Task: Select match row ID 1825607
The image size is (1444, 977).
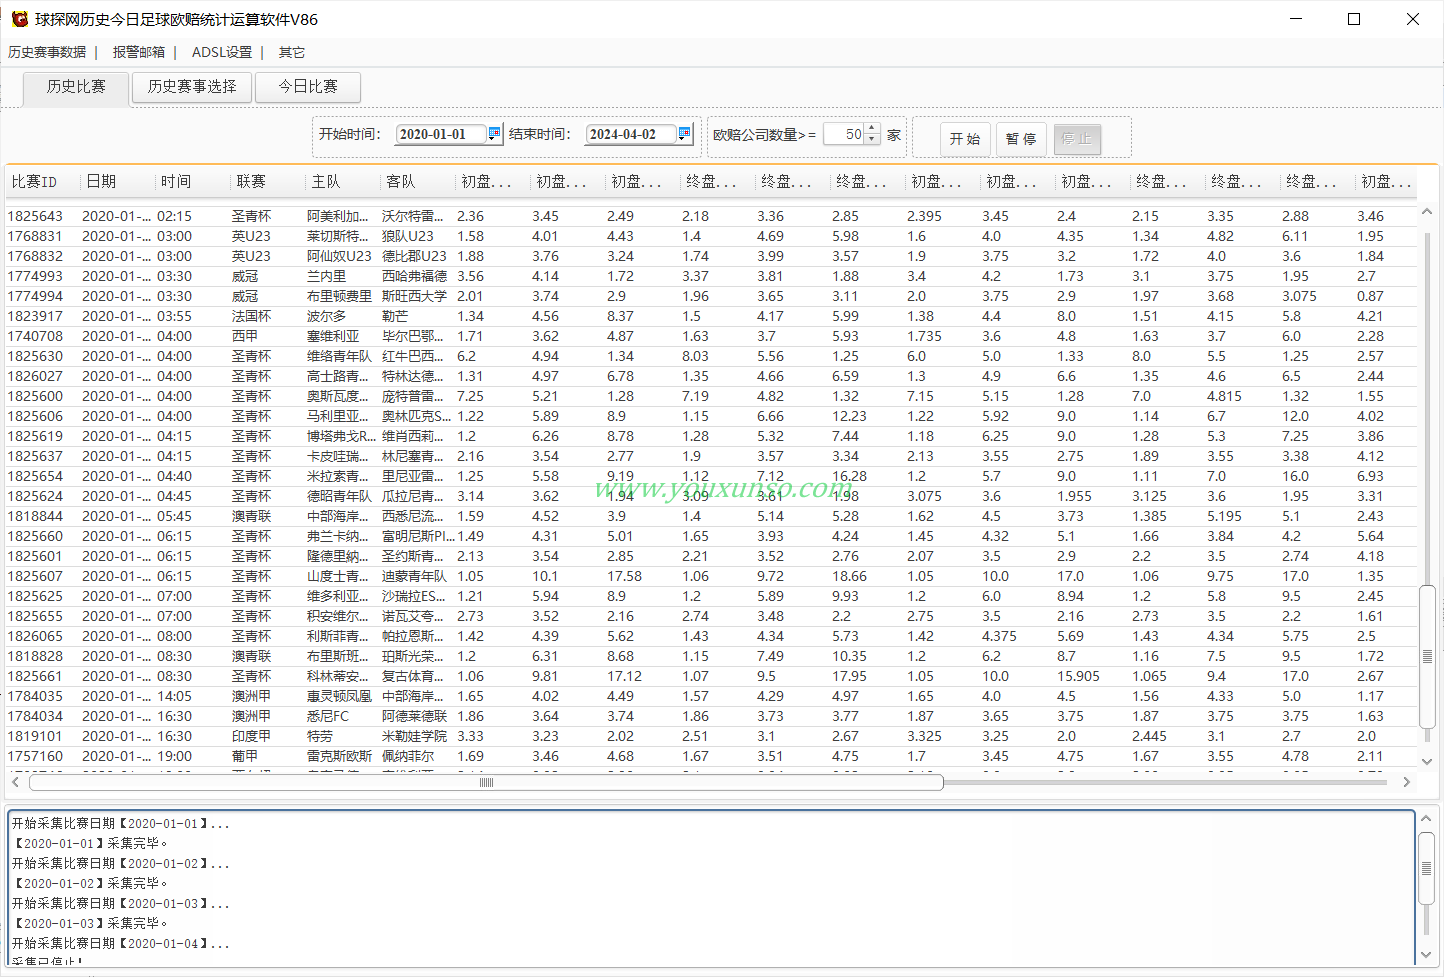Action: click(711, 576)
